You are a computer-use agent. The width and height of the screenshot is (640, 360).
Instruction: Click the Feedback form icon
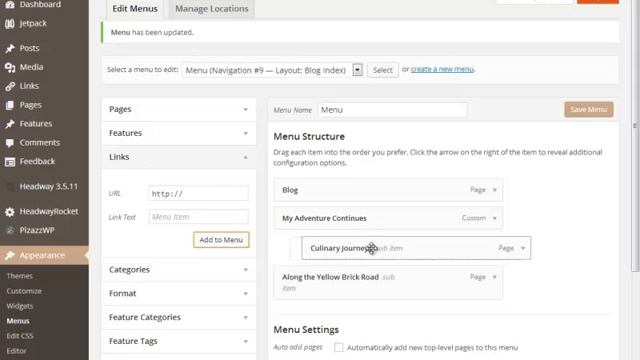(10, 162)
